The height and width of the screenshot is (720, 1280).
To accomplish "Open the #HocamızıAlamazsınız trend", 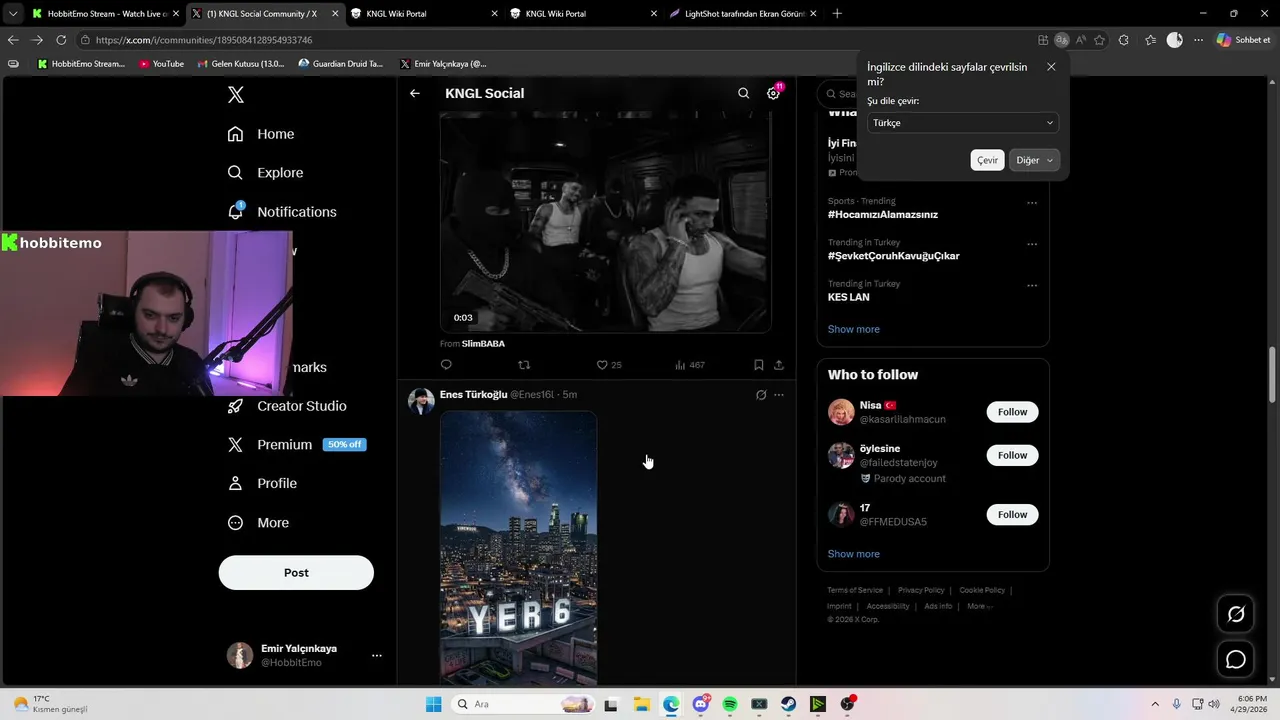I will pyautogui.click(x=883, y=215).
